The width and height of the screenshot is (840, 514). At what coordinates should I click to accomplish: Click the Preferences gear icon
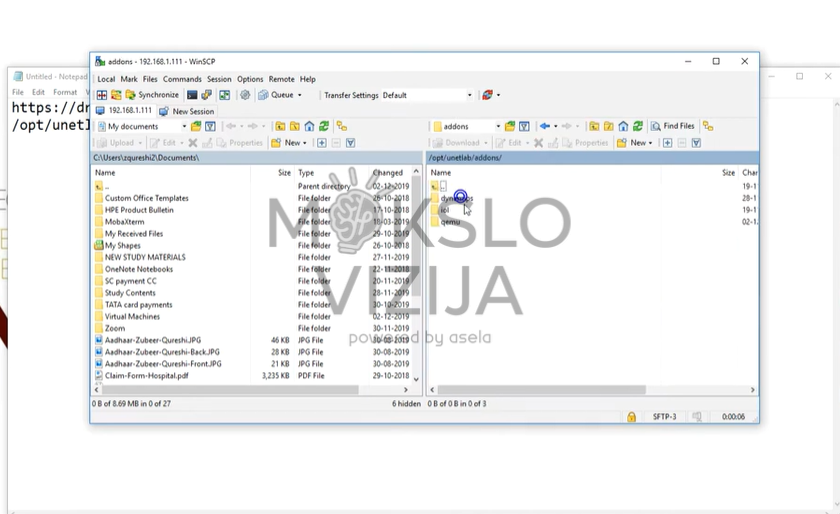coord(245,95)
